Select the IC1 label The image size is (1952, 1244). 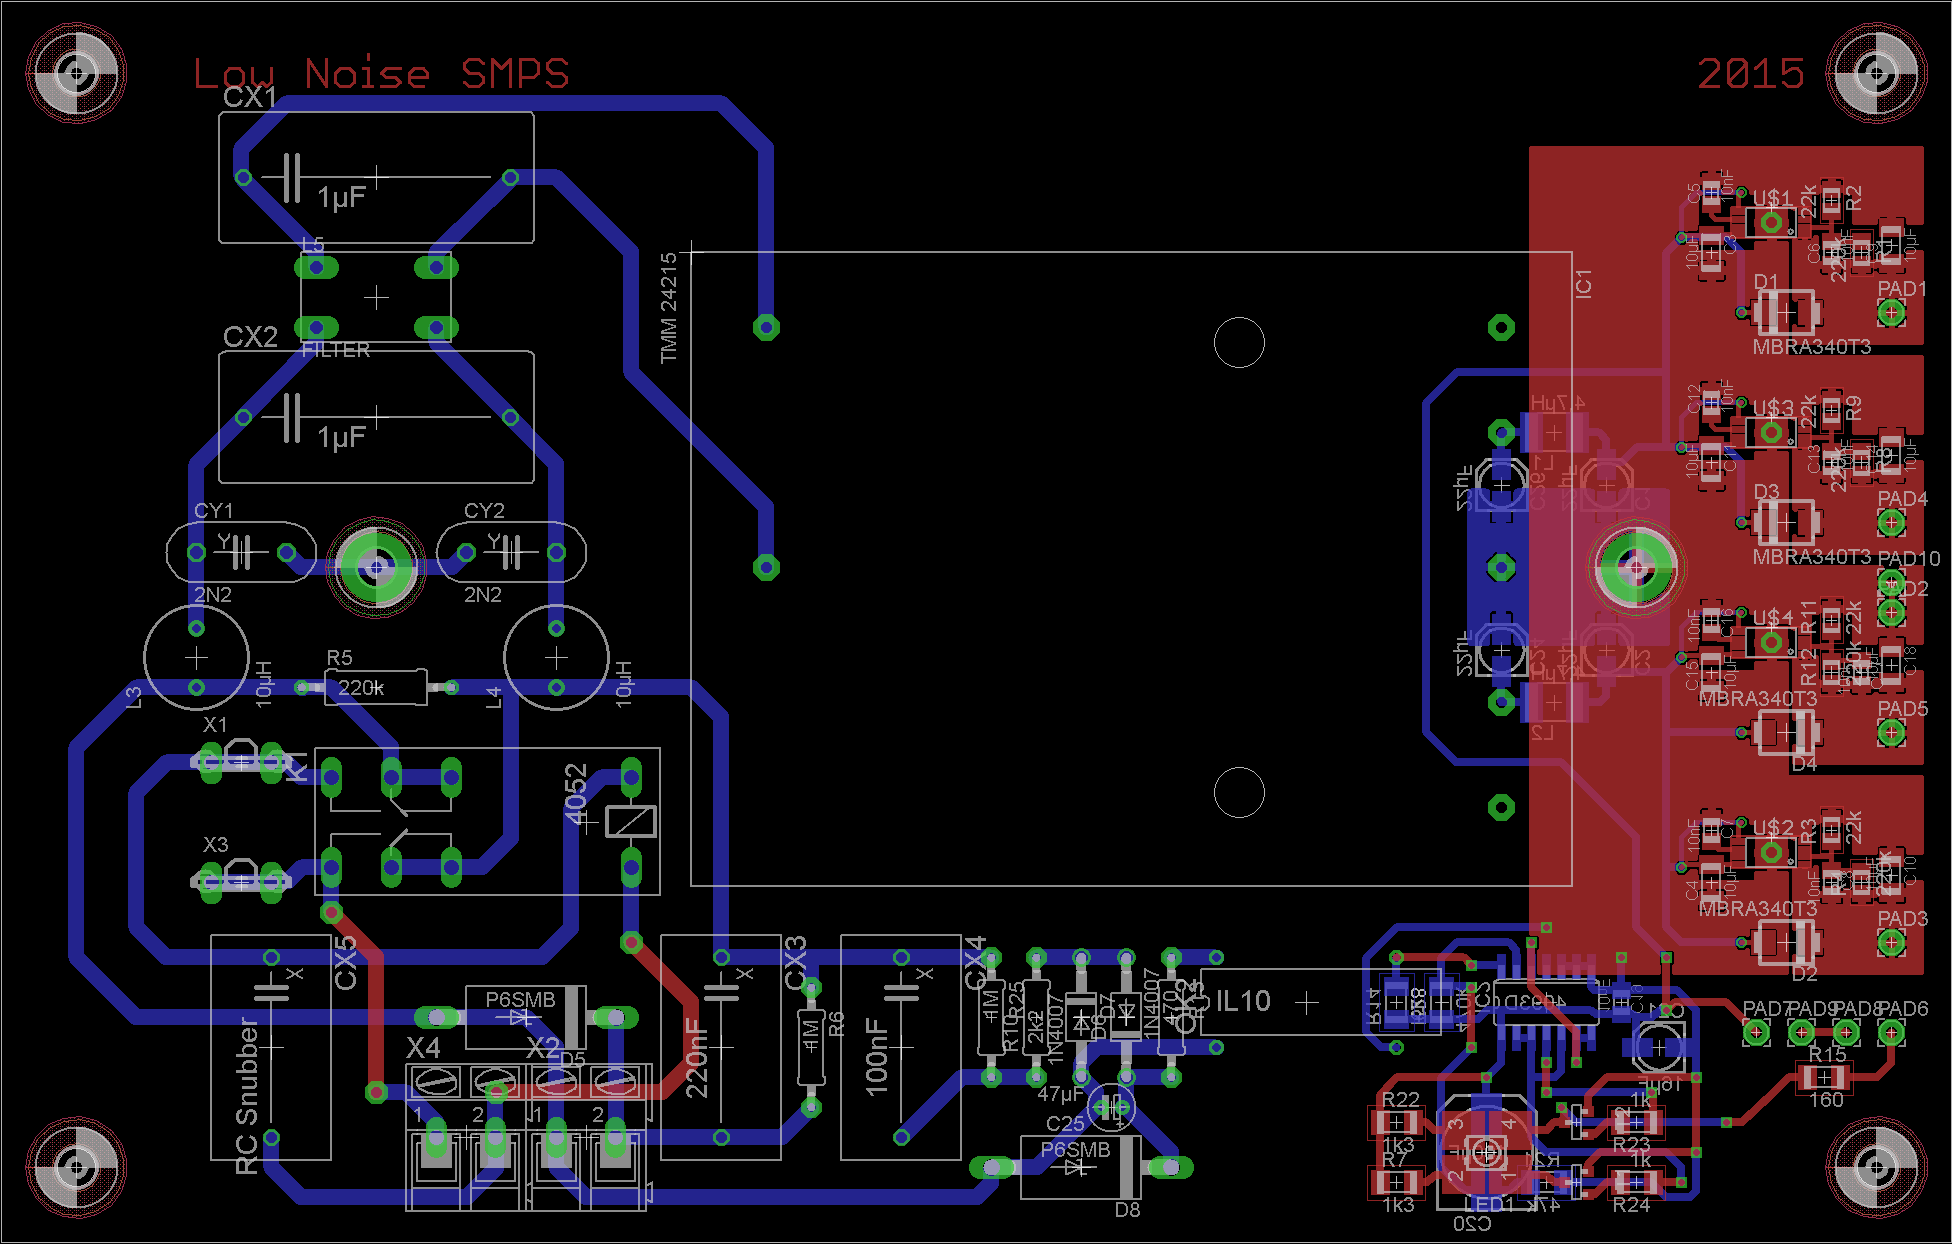1583,283
